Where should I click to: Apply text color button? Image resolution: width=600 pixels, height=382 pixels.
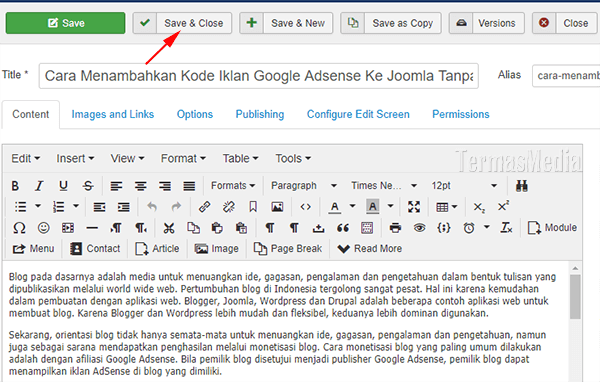pyautogui.click(x=334, y=207)
